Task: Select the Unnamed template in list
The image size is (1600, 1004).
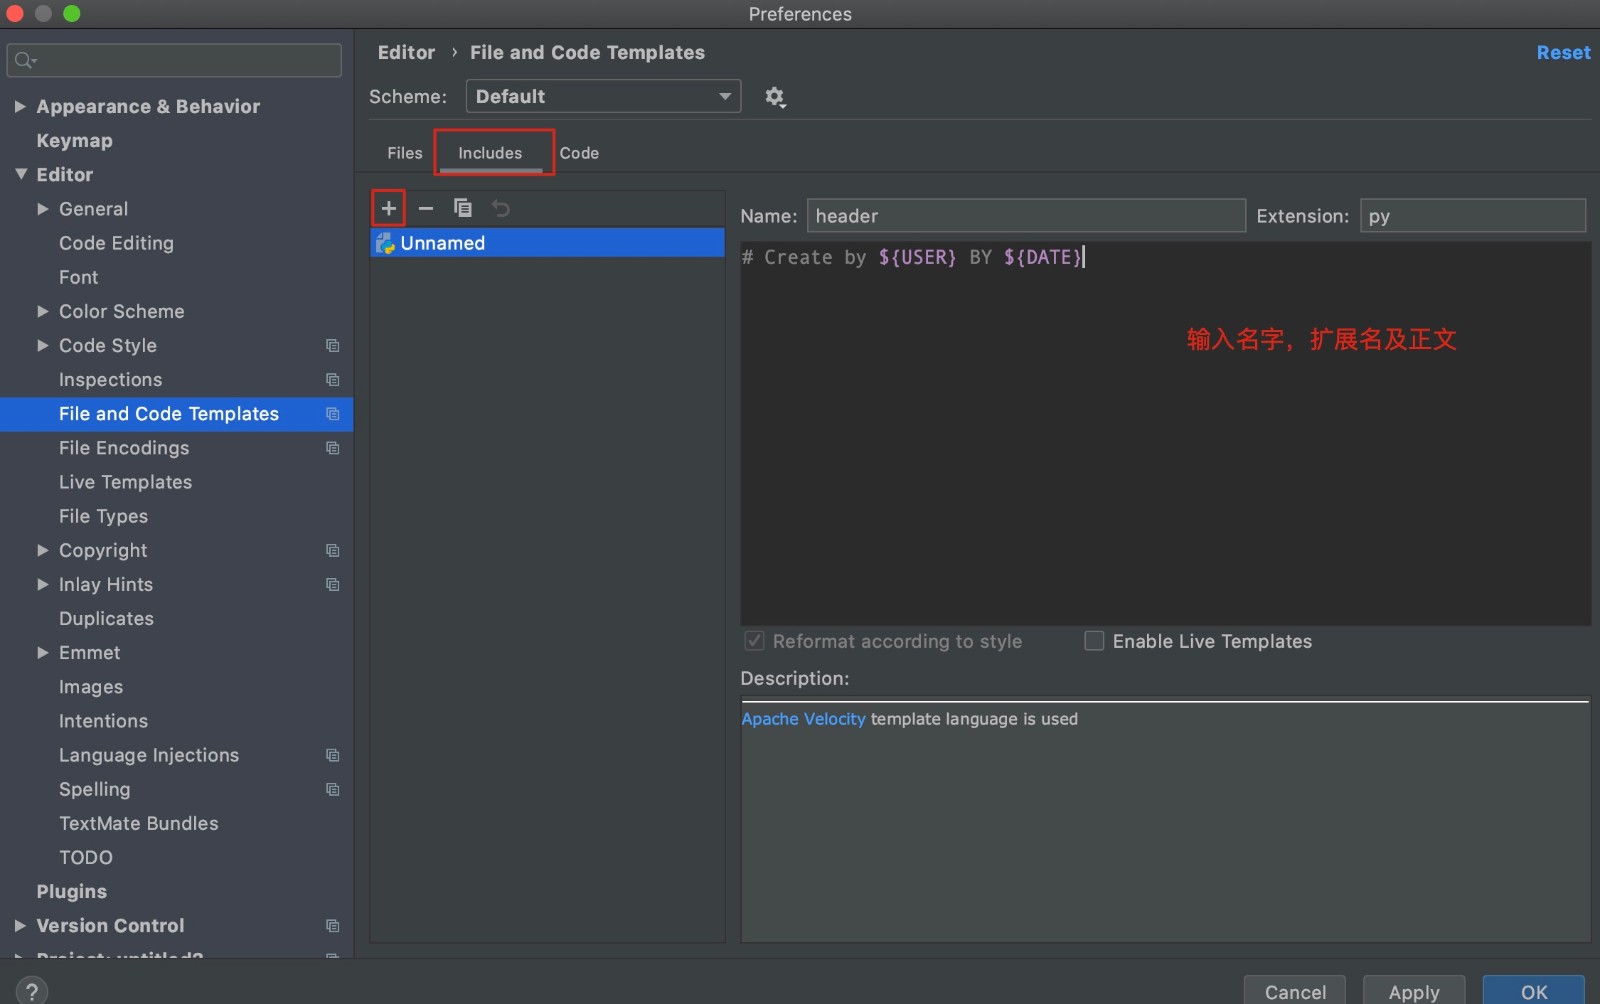Action: [x=547, y=243]
